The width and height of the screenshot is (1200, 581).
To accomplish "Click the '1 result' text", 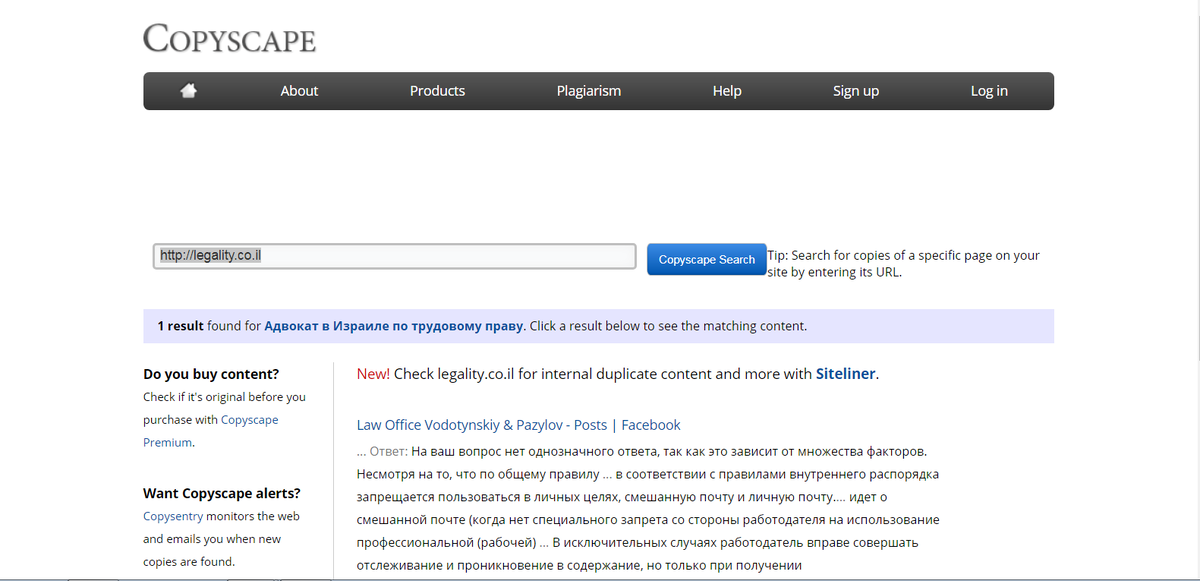I will tap(180, 326).
